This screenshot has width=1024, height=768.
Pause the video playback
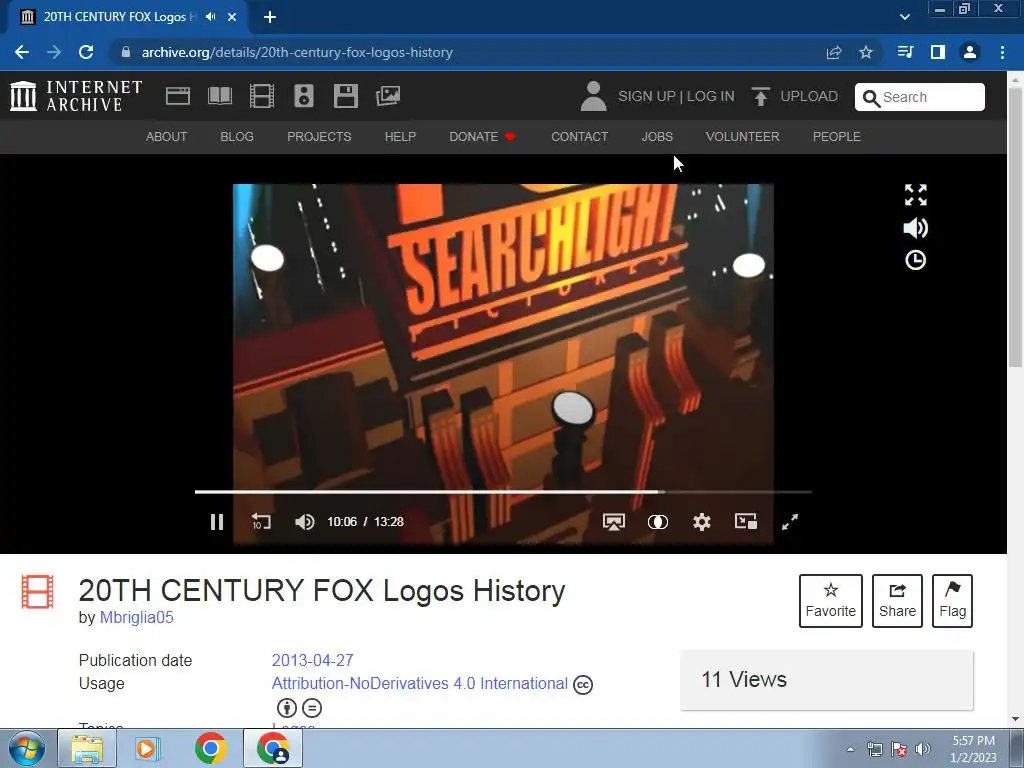217,522
